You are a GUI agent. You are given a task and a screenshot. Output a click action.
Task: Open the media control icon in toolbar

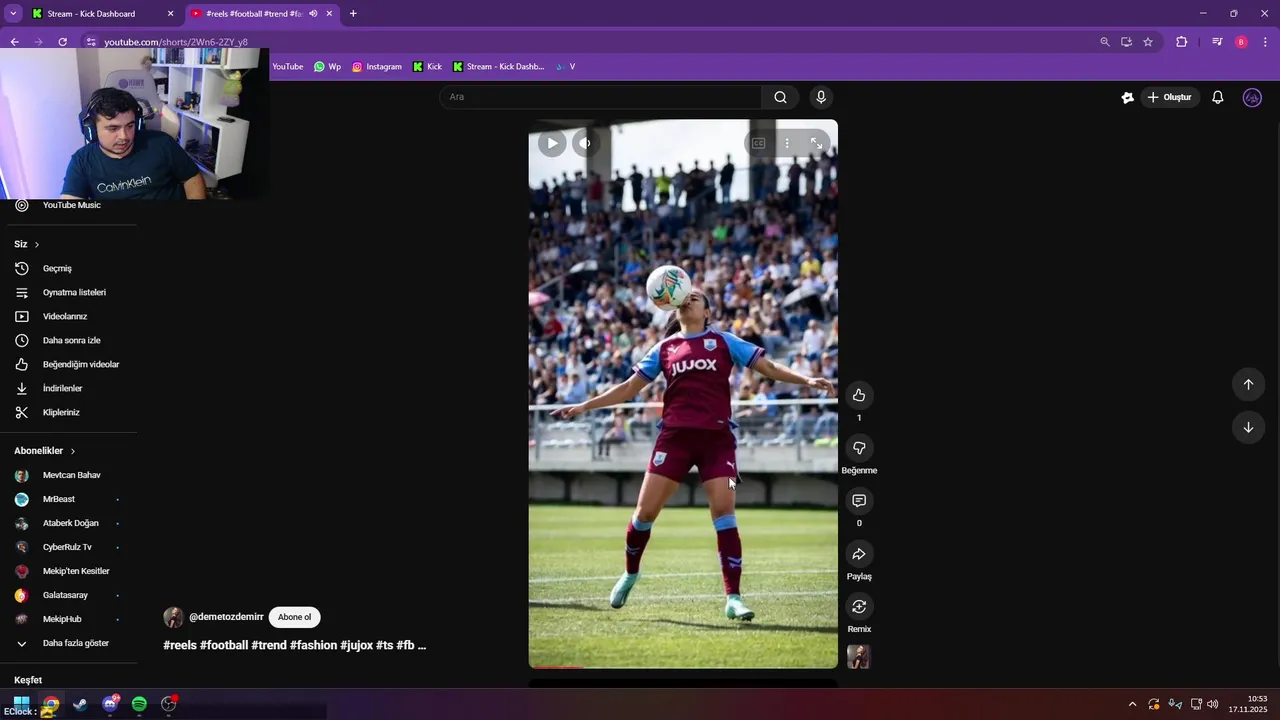[1217, 42]
